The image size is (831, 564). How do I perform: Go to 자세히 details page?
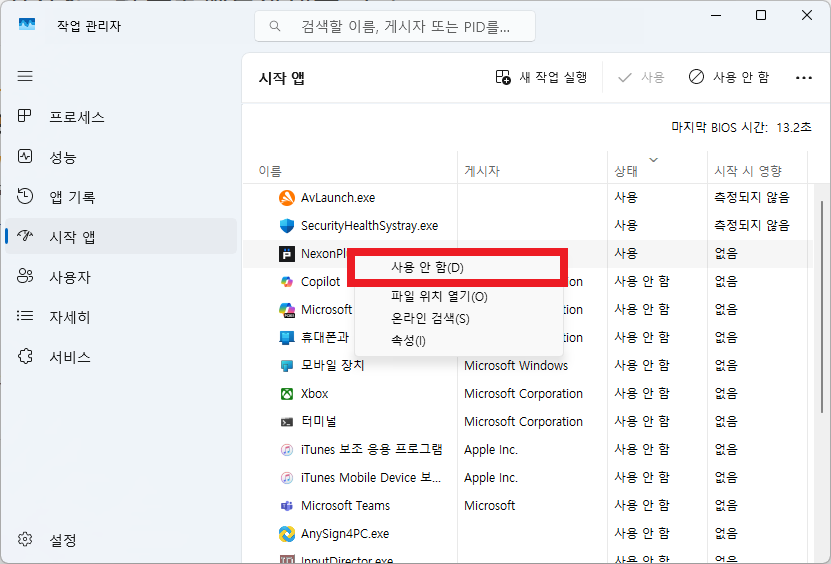pos(121,316)
